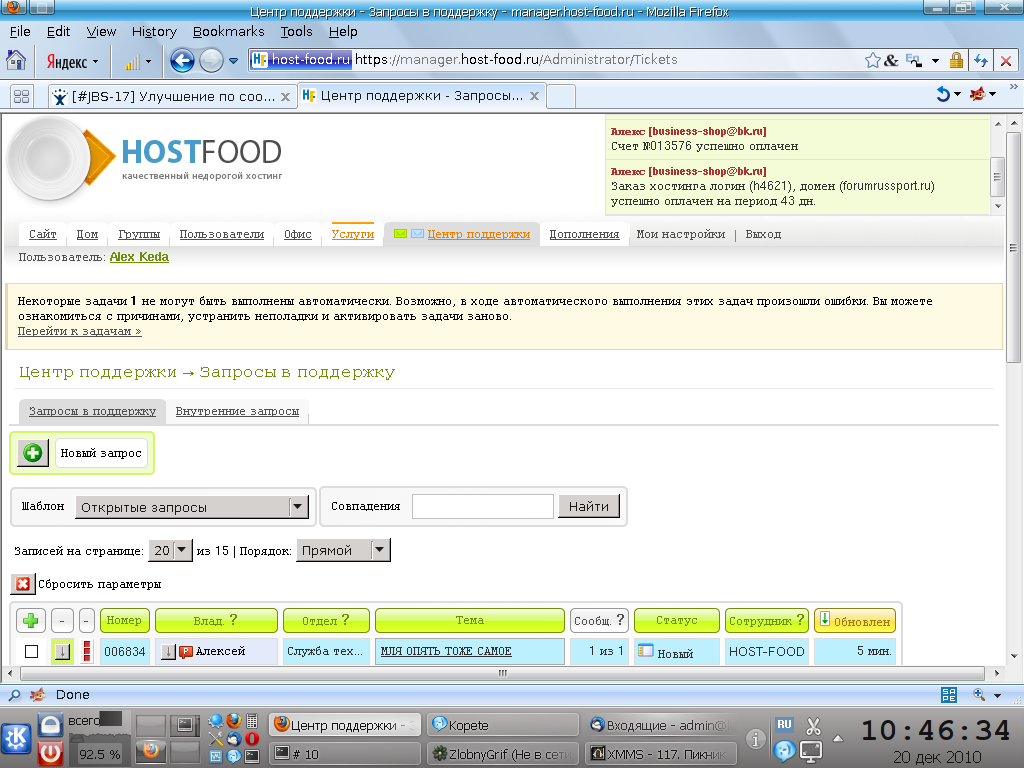Open the Bookmarks menu

pyautogui.click(x=229, y=31)
